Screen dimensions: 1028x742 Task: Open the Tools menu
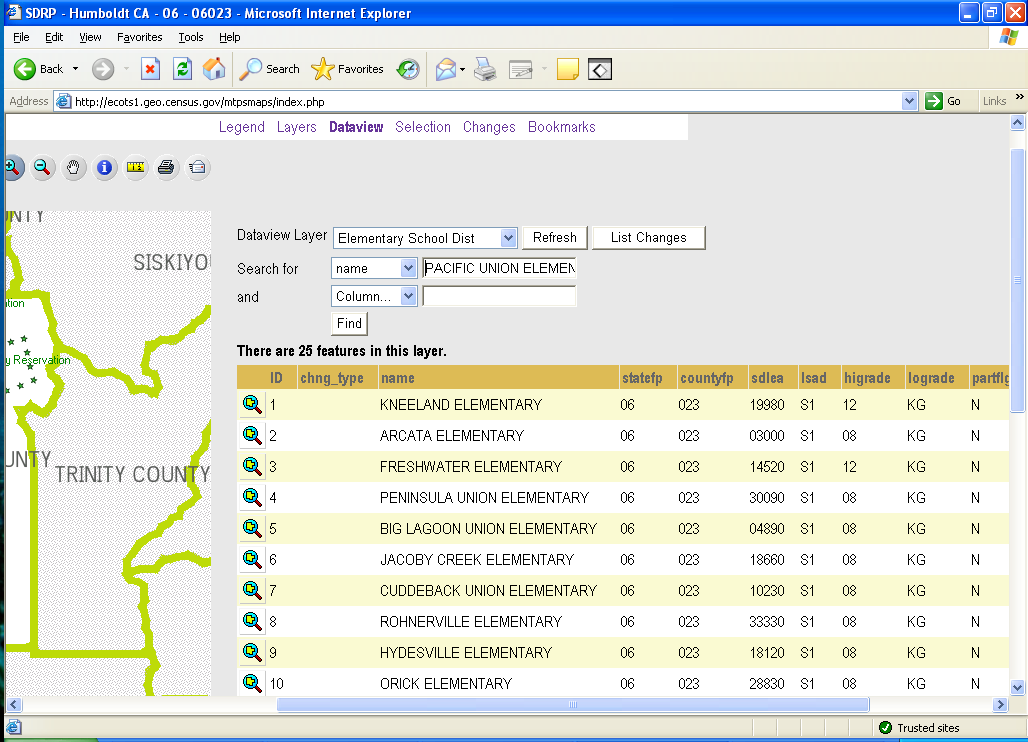(190, 37)
